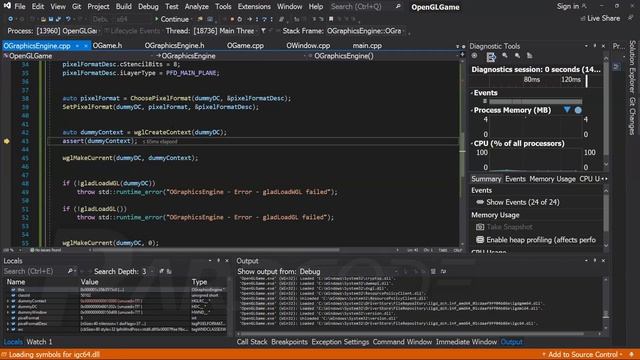640x360 pixels.
Task: Click the Take Snapshot camera icon
Action: tap(480, 227)
